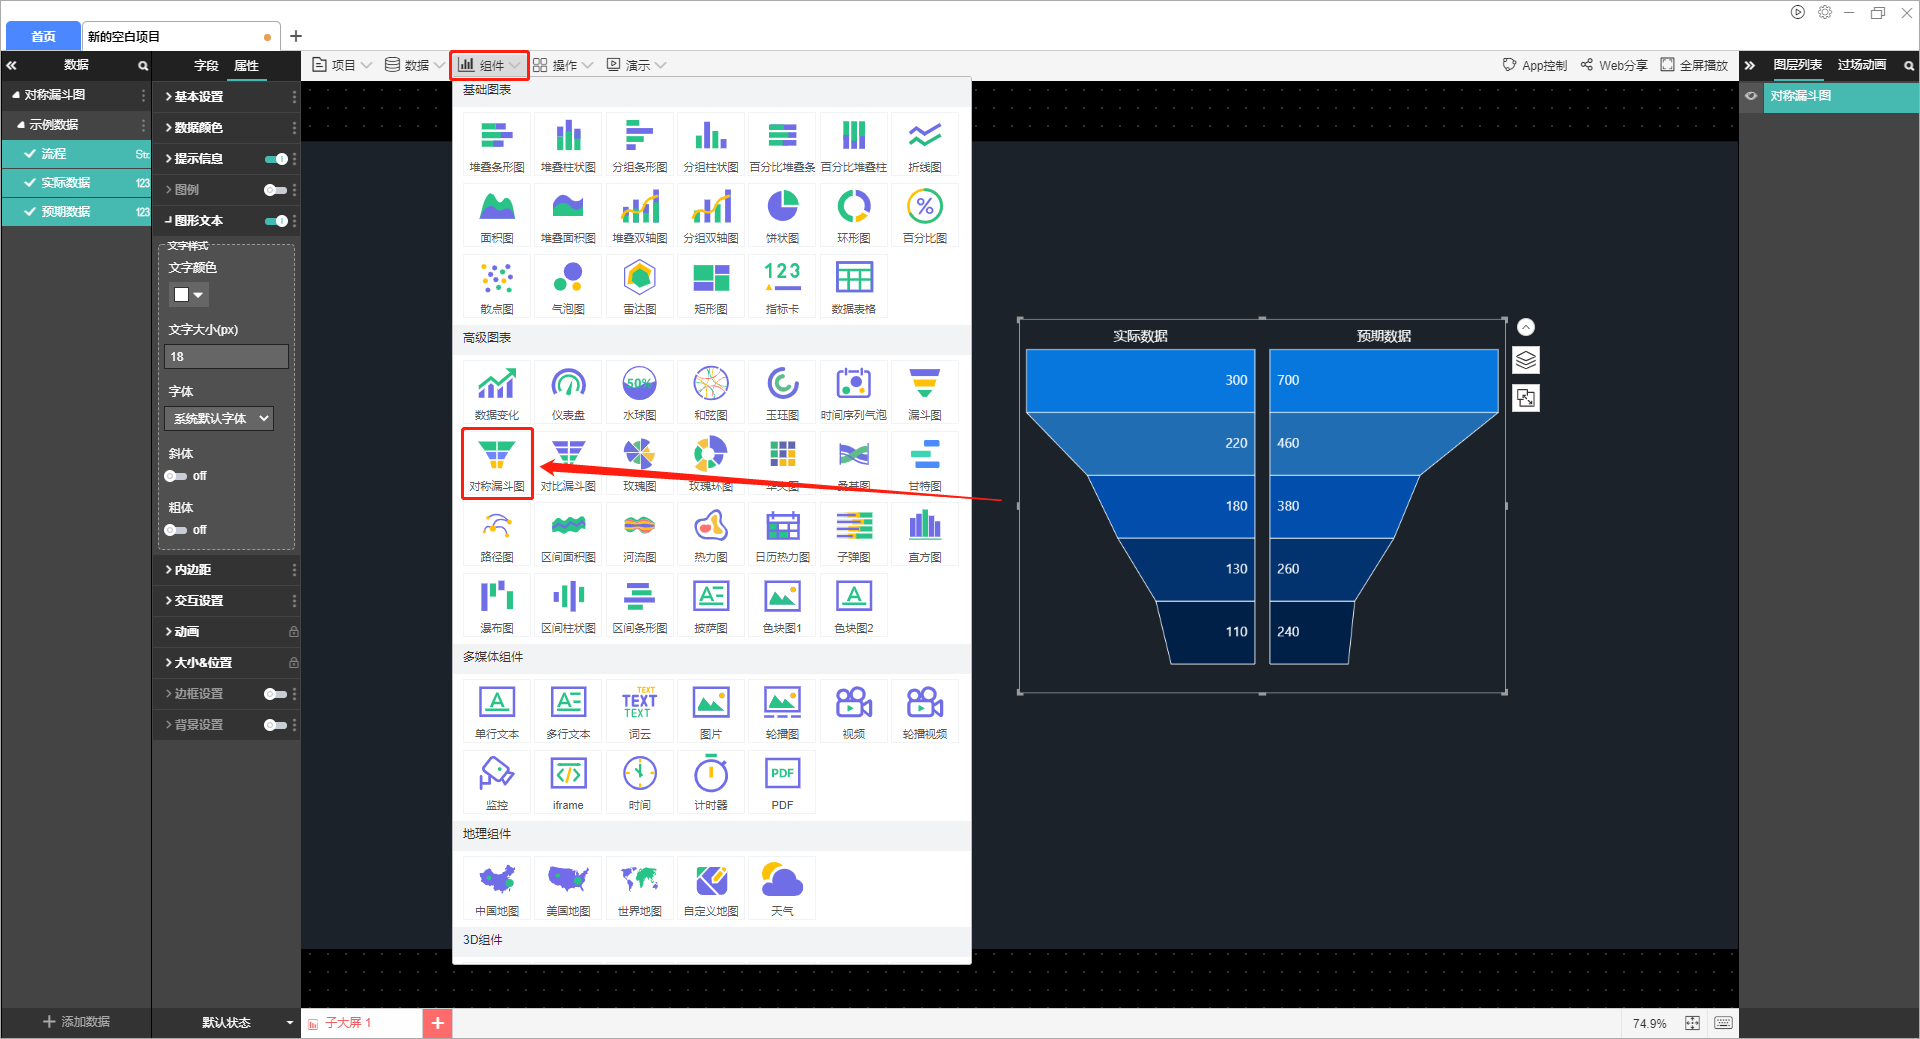Enable the 图例 legend toggle
Screen dimensions: 1920x1039
click(275, 190)
